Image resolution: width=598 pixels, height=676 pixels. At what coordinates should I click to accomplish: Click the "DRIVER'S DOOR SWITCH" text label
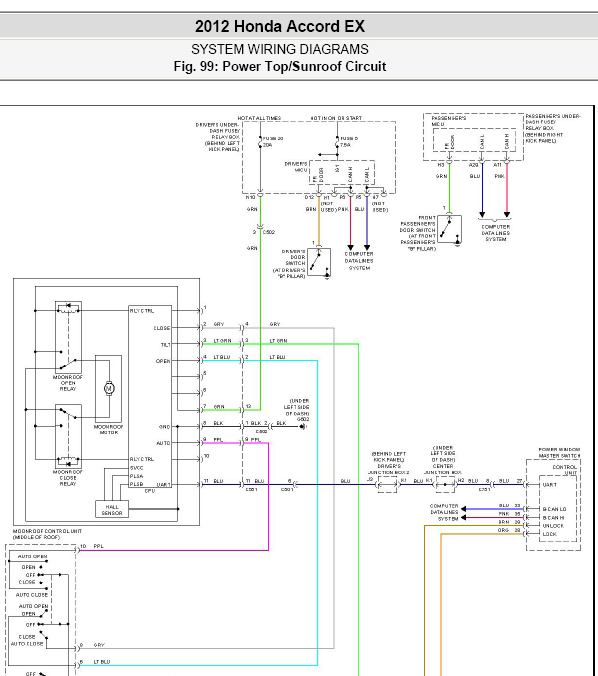294,257
